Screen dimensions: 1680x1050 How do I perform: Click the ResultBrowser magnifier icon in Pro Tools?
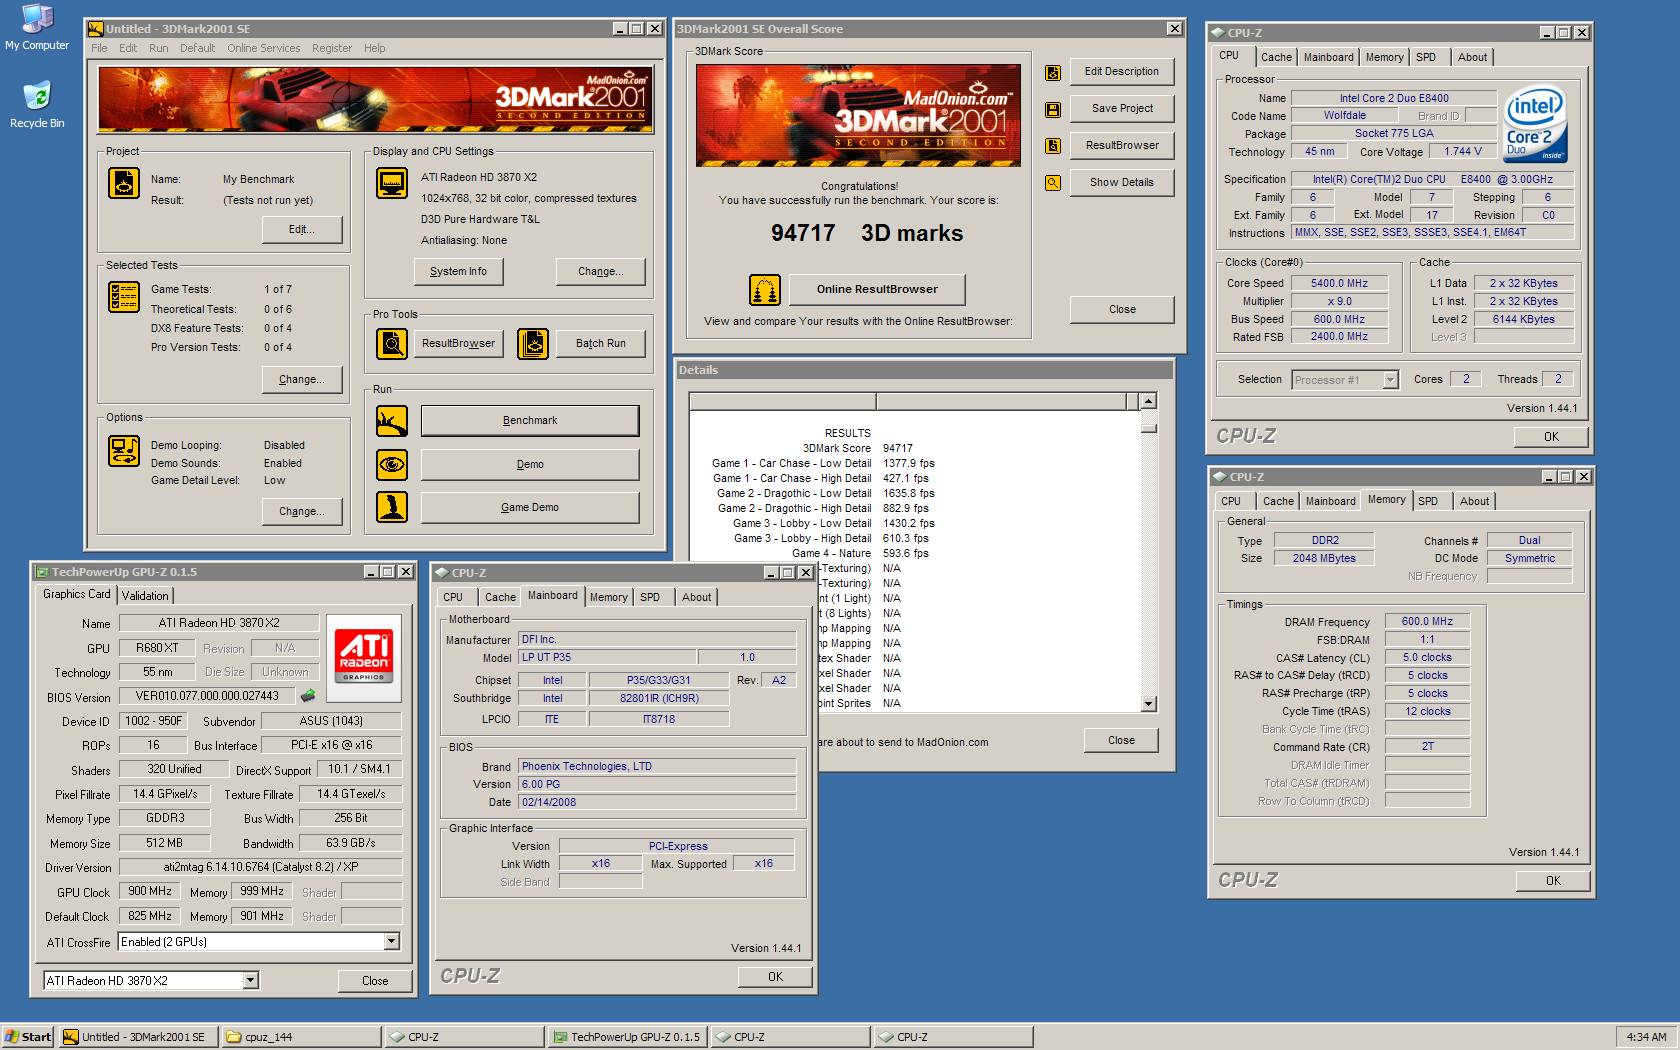click(392, 344)
